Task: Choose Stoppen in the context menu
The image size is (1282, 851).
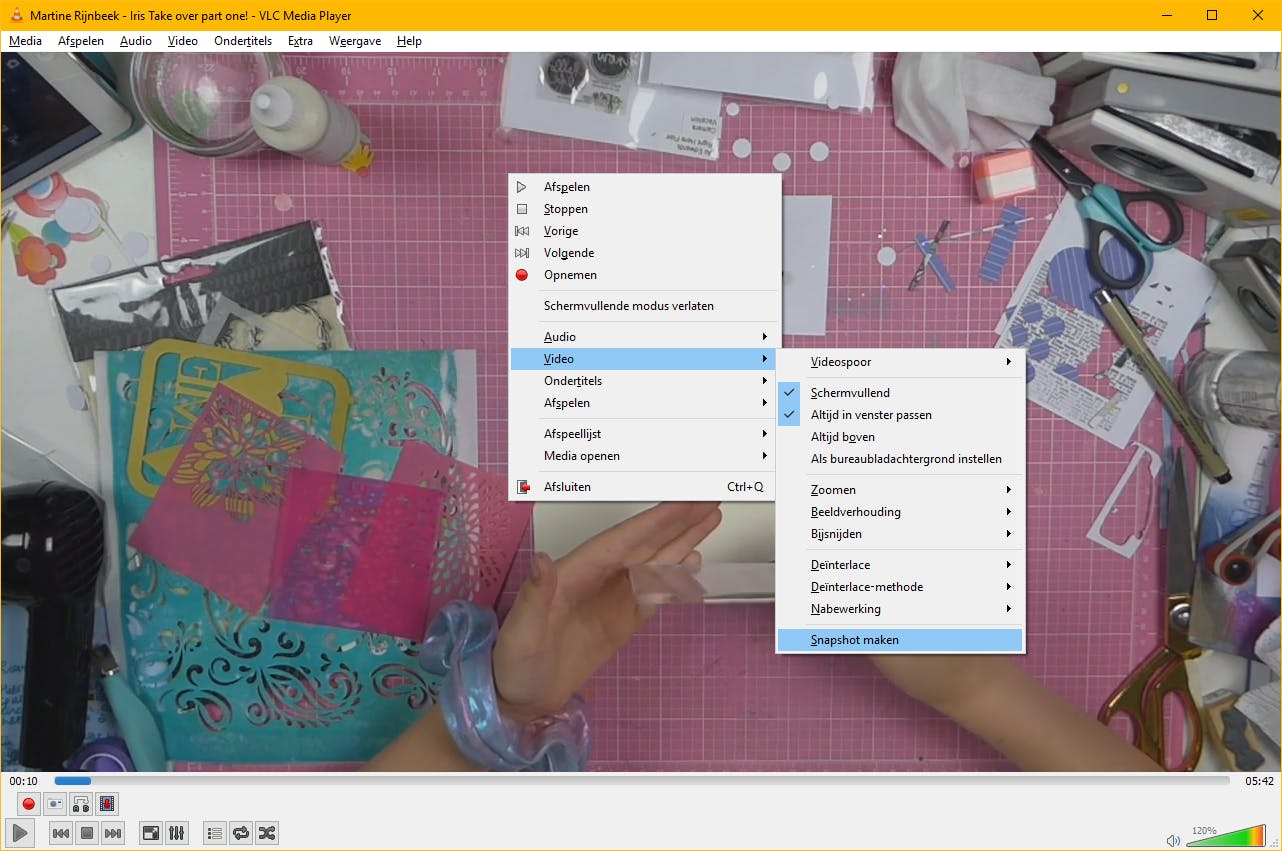Action: tap(645, 209)
